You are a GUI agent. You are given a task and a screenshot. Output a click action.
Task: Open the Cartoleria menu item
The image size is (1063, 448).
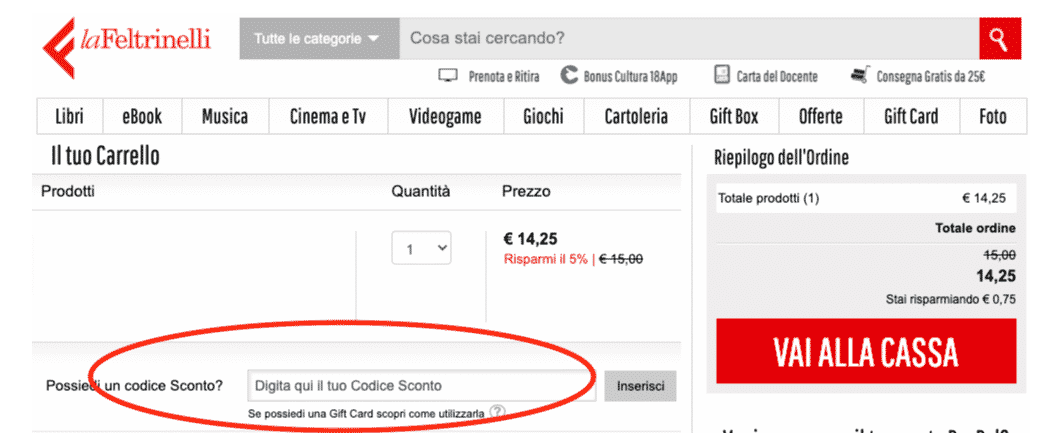pos(636,117)
